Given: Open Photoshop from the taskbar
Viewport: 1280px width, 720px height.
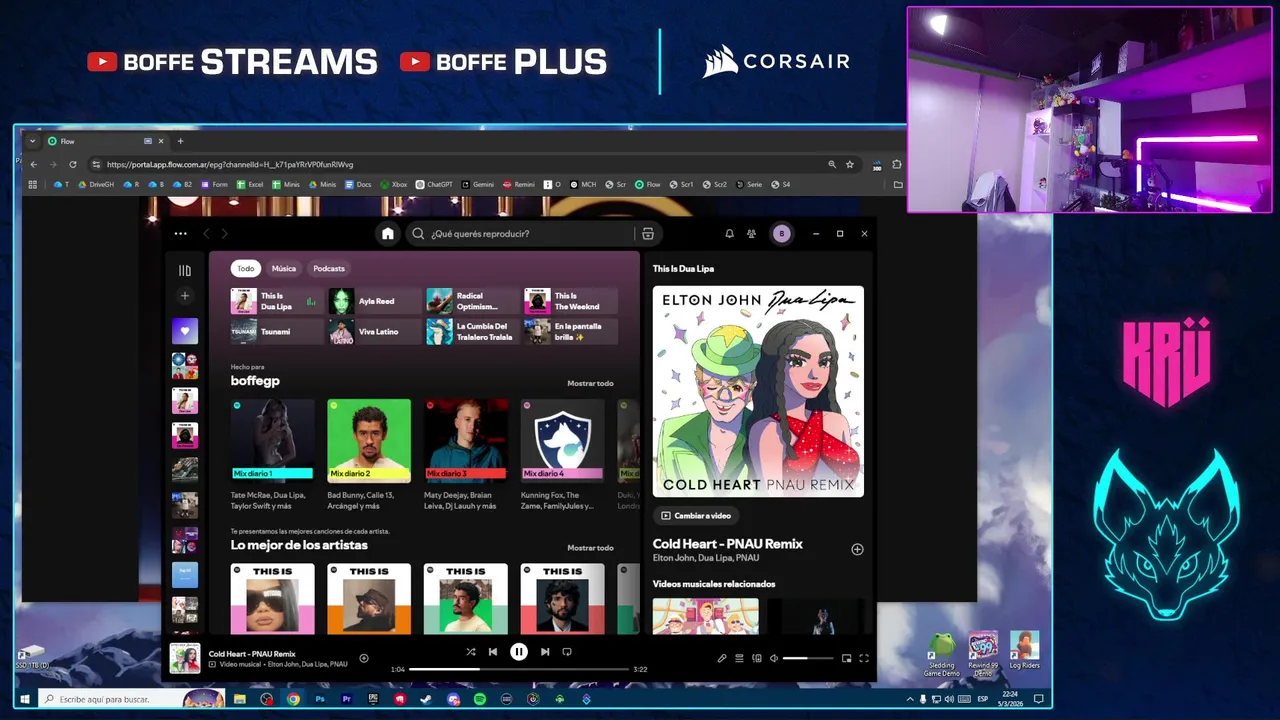Looking at the screenshot, I should point(320,699).
